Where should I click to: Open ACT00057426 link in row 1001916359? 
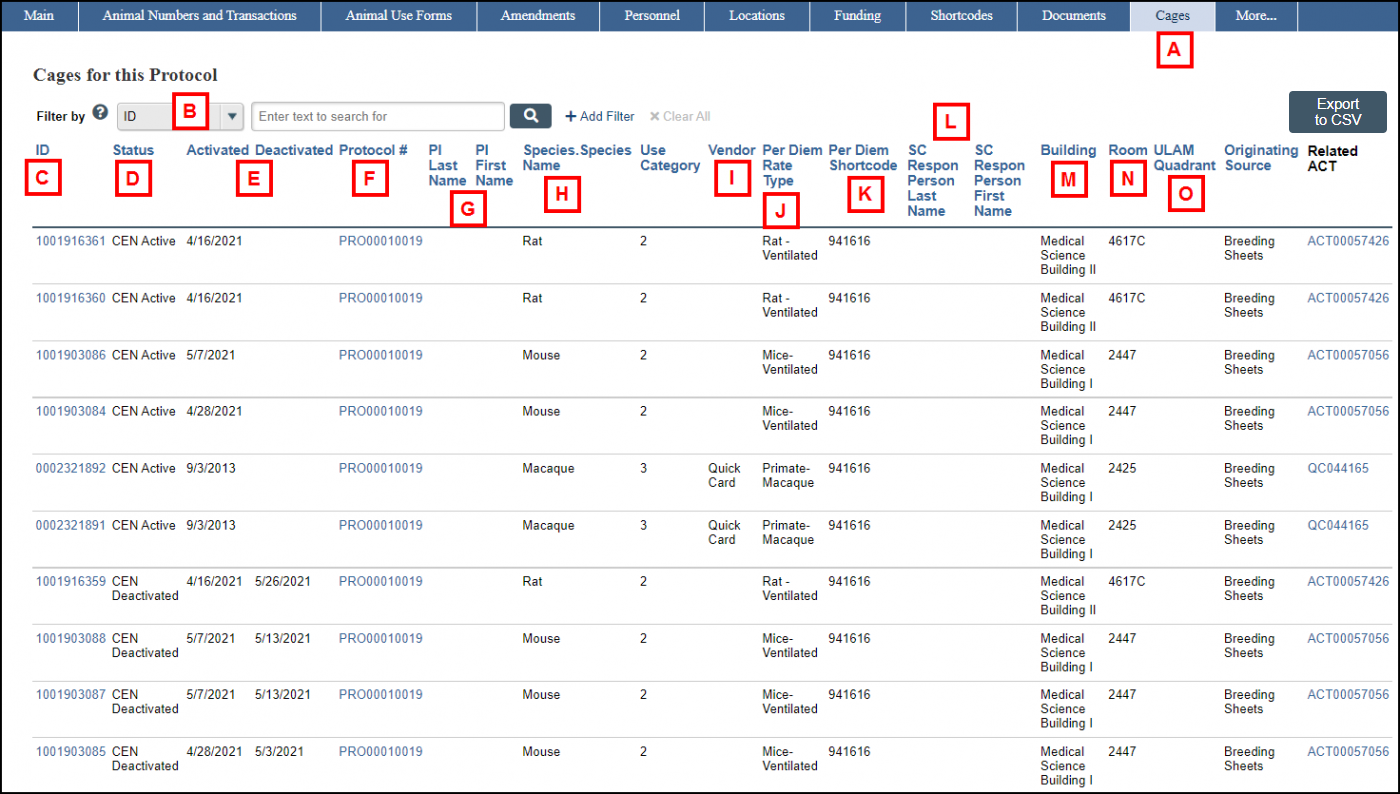[x=1348, y=581]
